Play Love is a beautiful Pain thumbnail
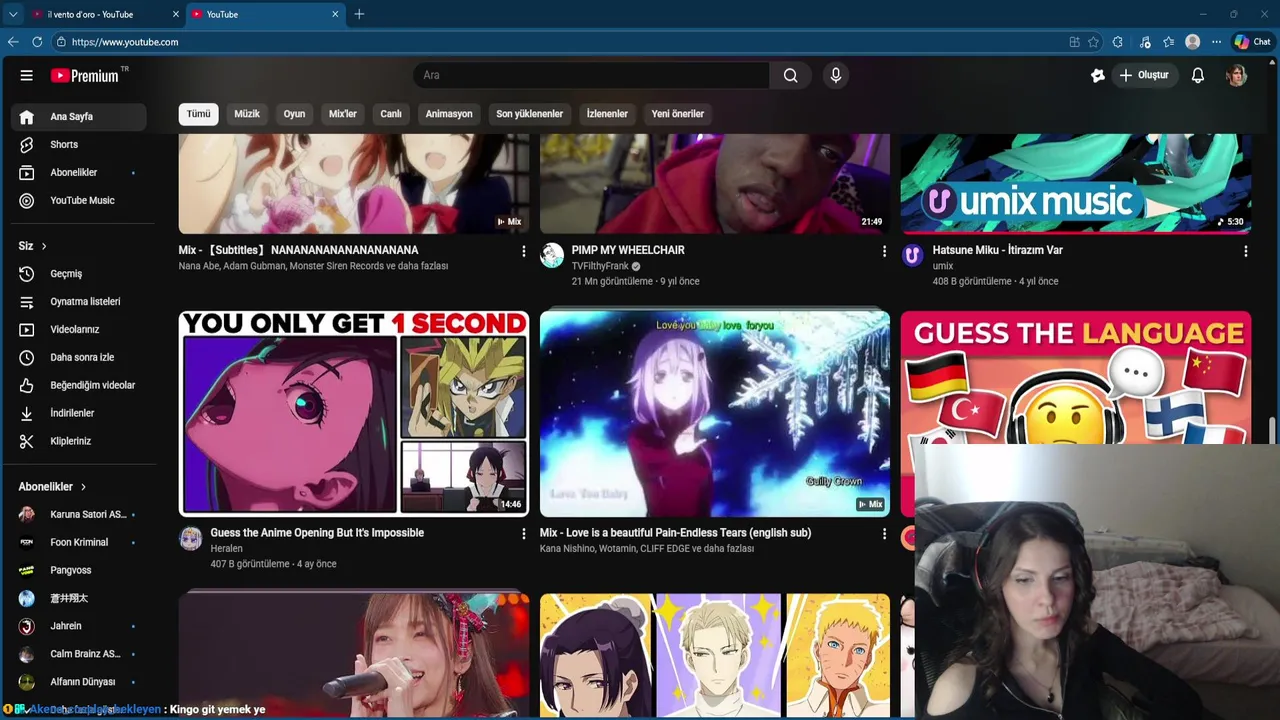The height and width of the screenshot is (720, 1280). pos(715,413)
